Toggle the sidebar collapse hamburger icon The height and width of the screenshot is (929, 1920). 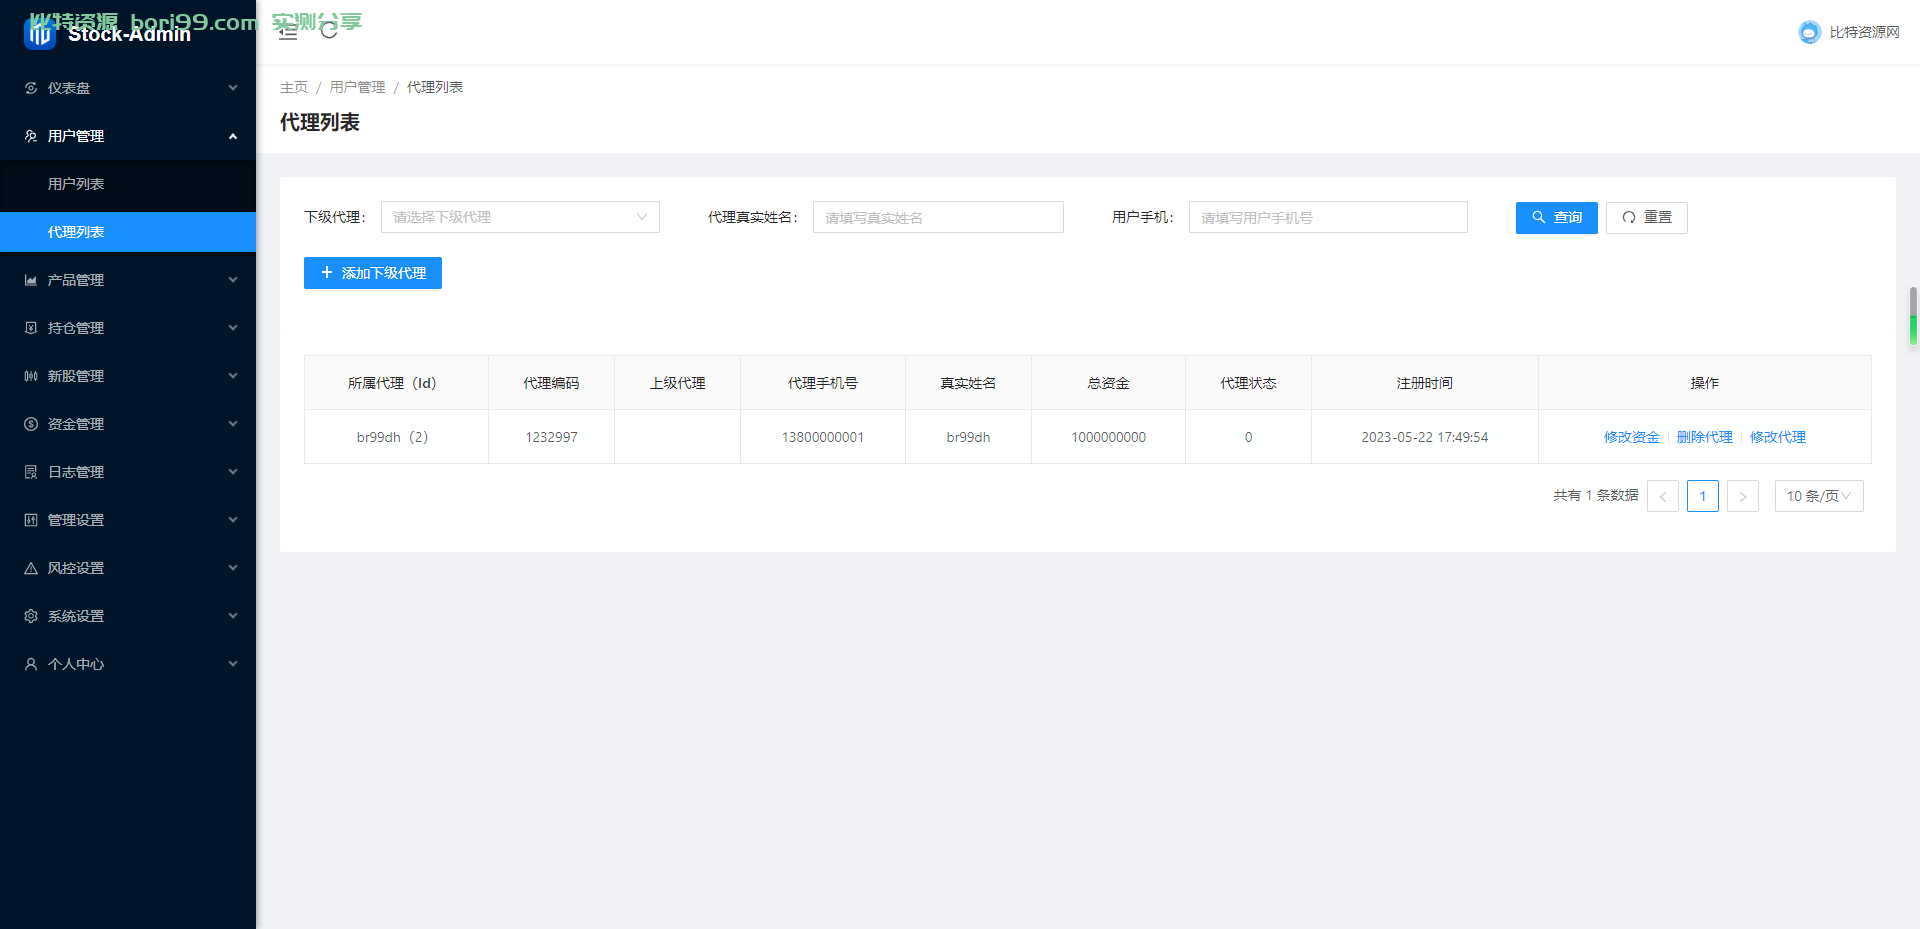click(x=288, y=32)
